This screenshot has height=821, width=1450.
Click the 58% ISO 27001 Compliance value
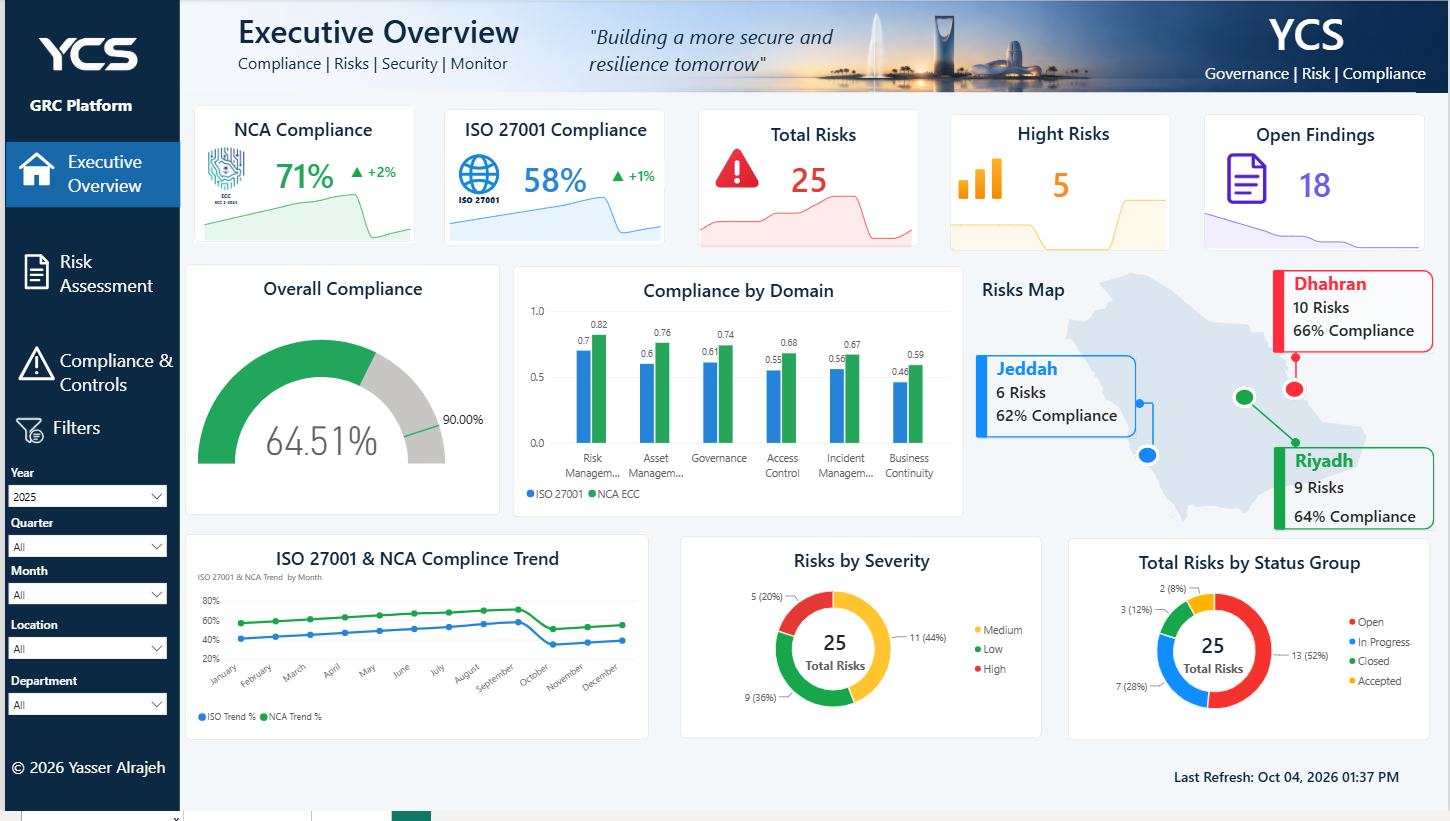(x=555, y=180)
